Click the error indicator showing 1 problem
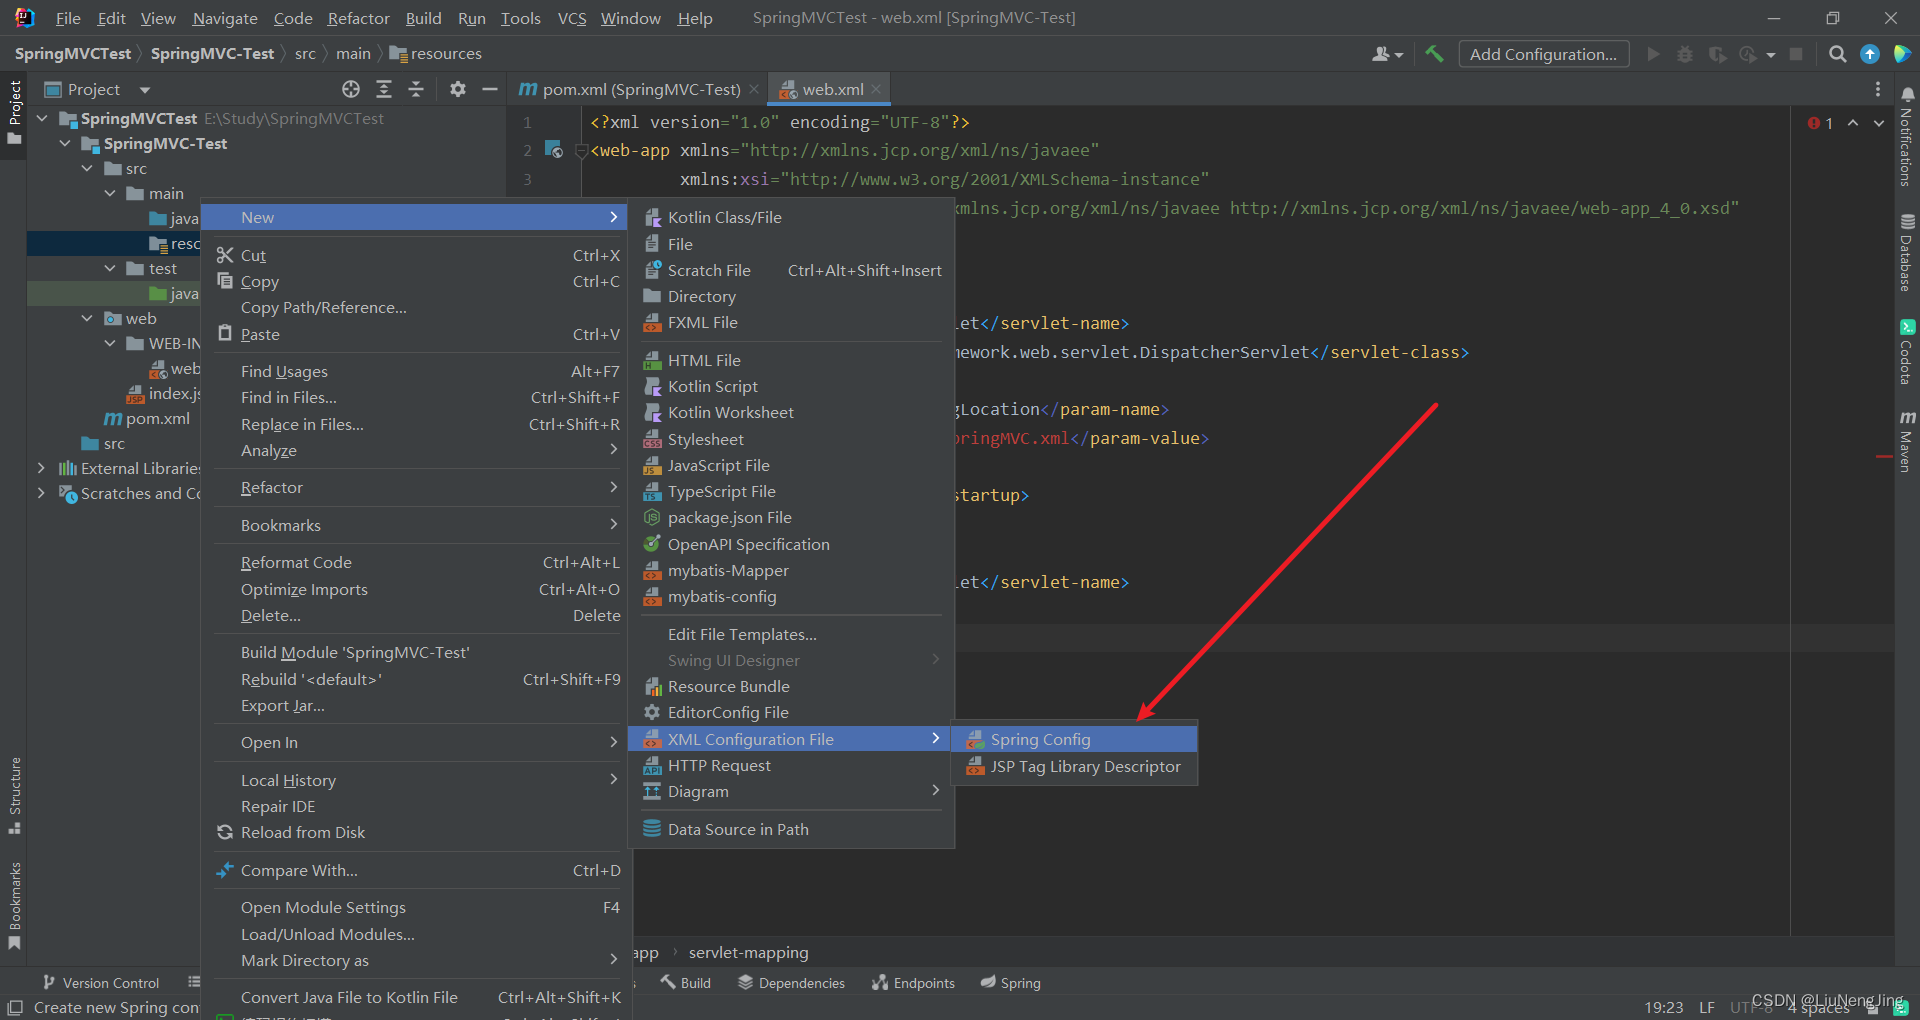This screenshot has width=1920, height=1020. (1820, 123)
